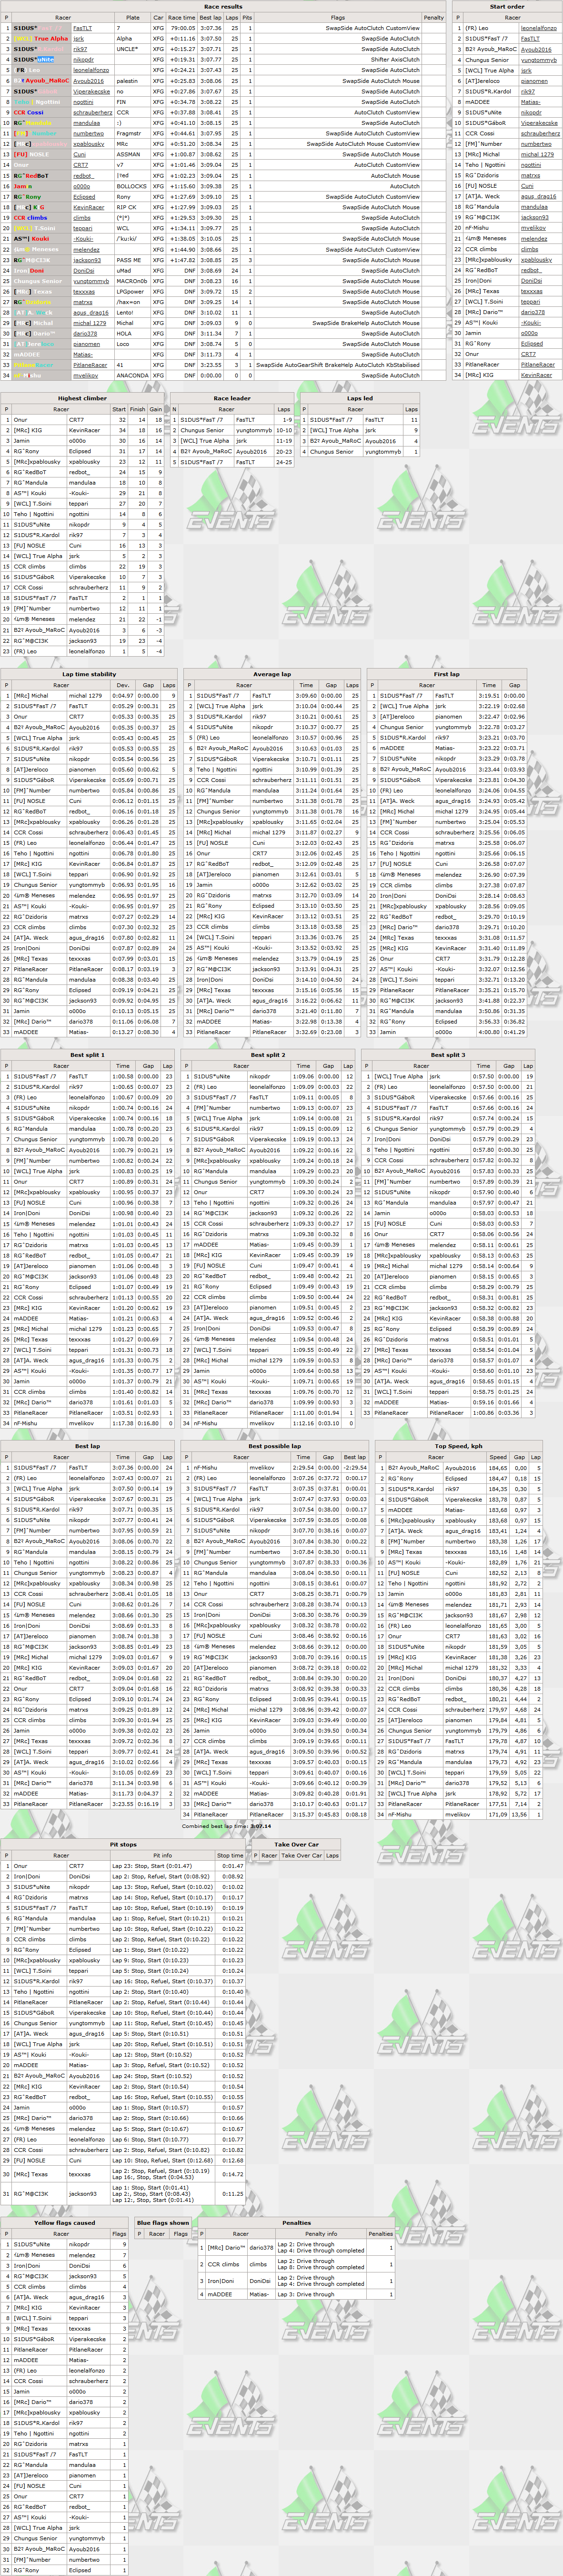Viewport: 563px width, 2576px height.
Task: Click Combined best lap time text
Action: pos(226,1825)
